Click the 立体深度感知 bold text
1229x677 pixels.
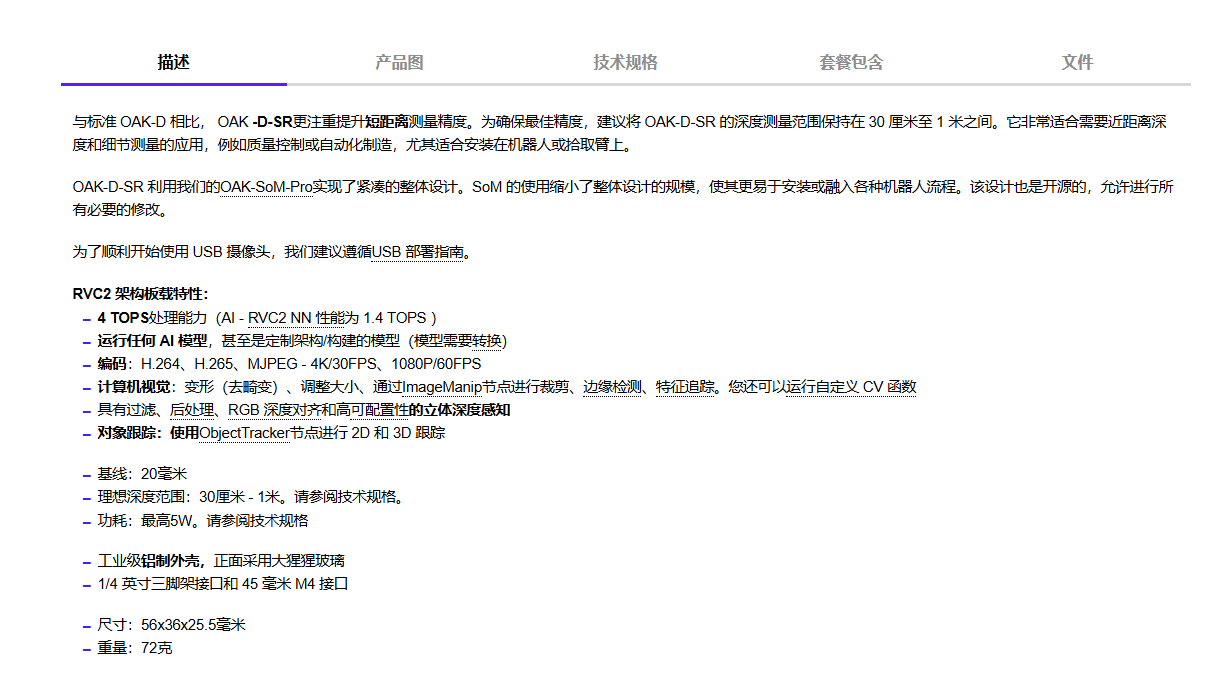point(460,410)
